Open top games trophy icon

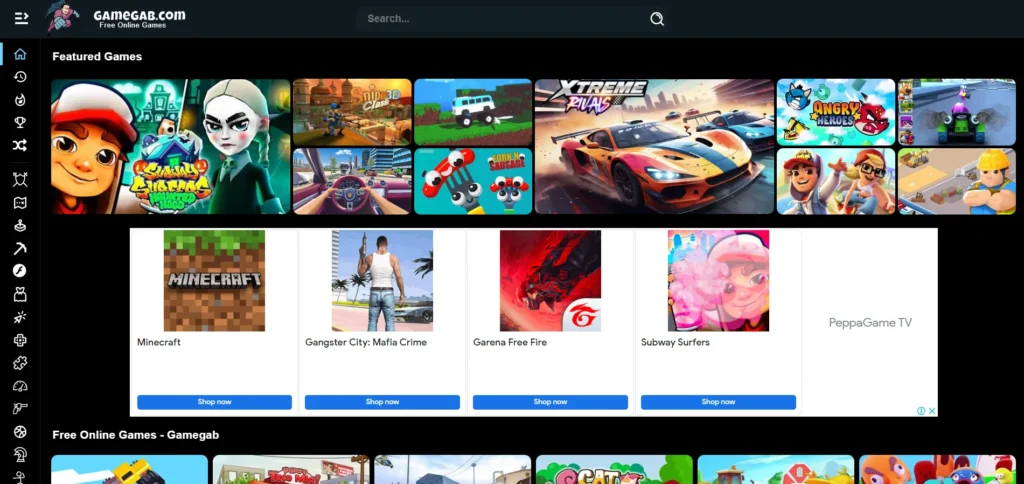click(20, 123)
